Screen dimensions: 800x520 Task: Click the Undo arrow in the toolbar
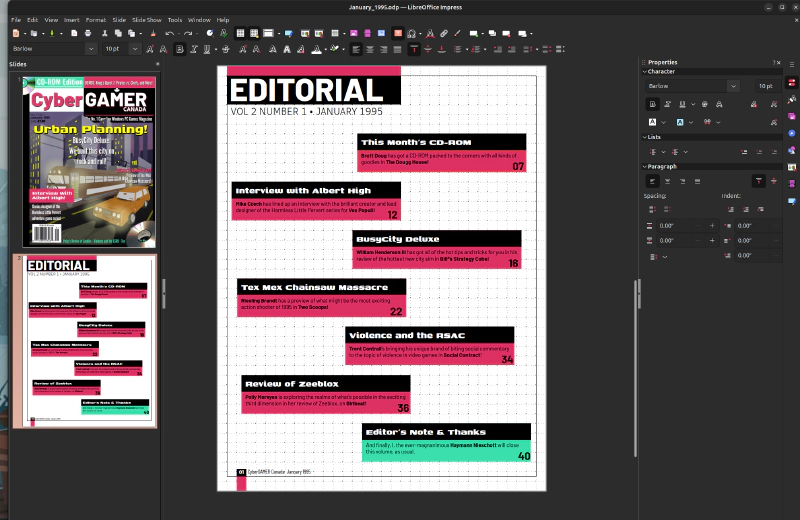[169, 33]
